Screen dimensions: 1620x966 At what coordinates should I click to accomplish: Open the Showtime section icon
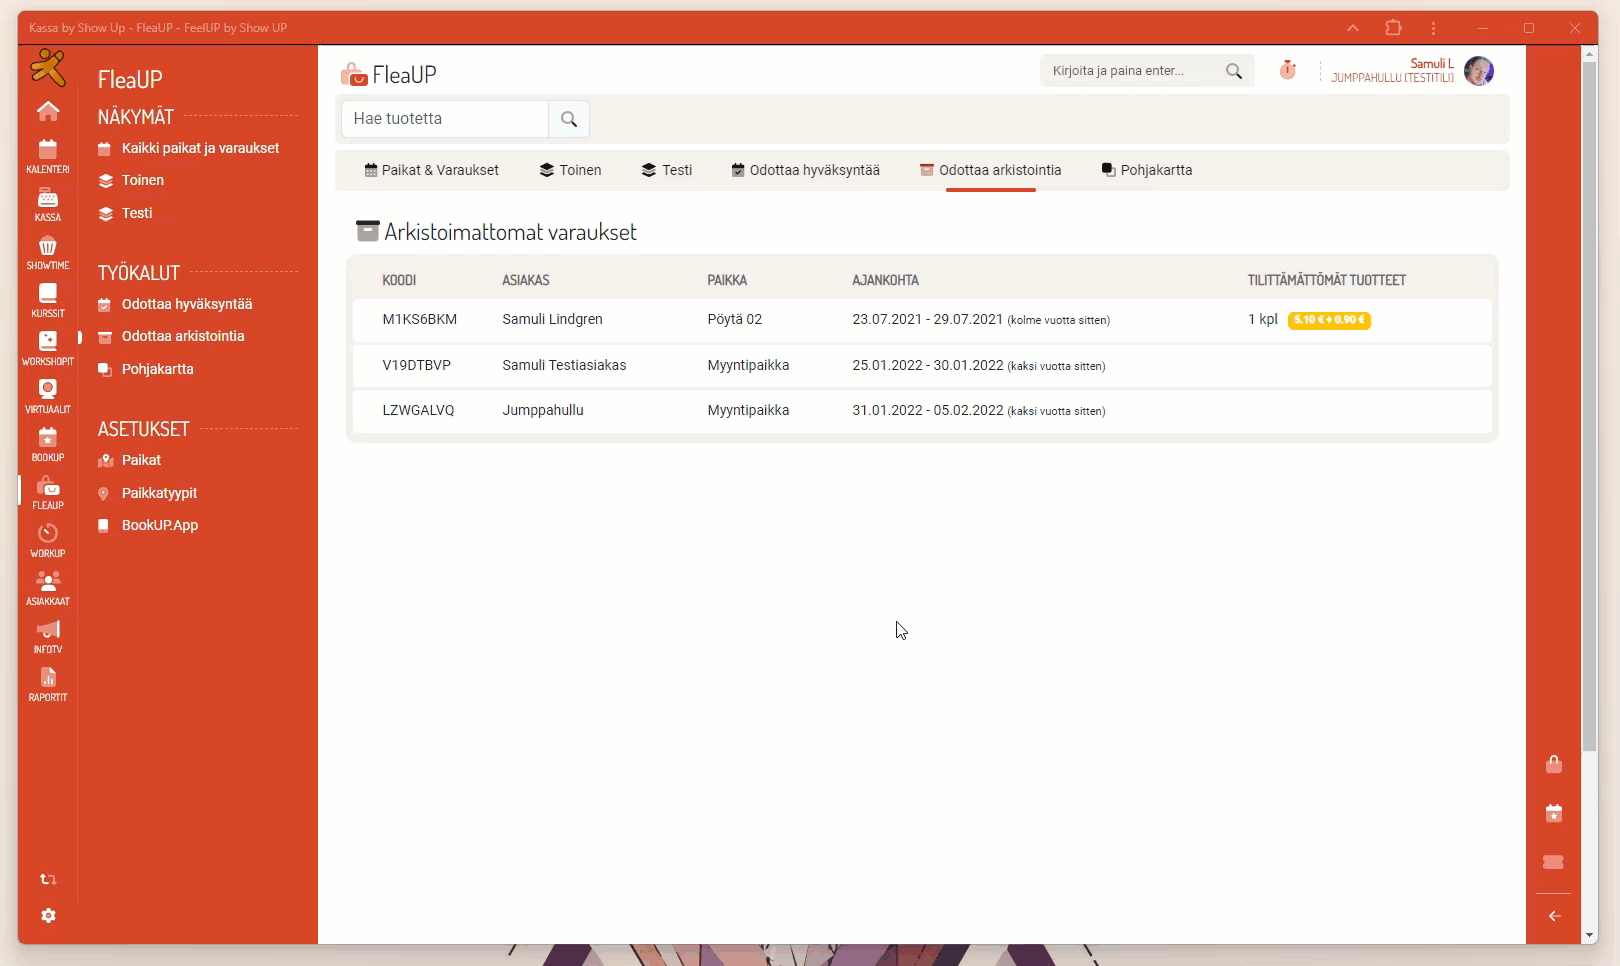47,252
